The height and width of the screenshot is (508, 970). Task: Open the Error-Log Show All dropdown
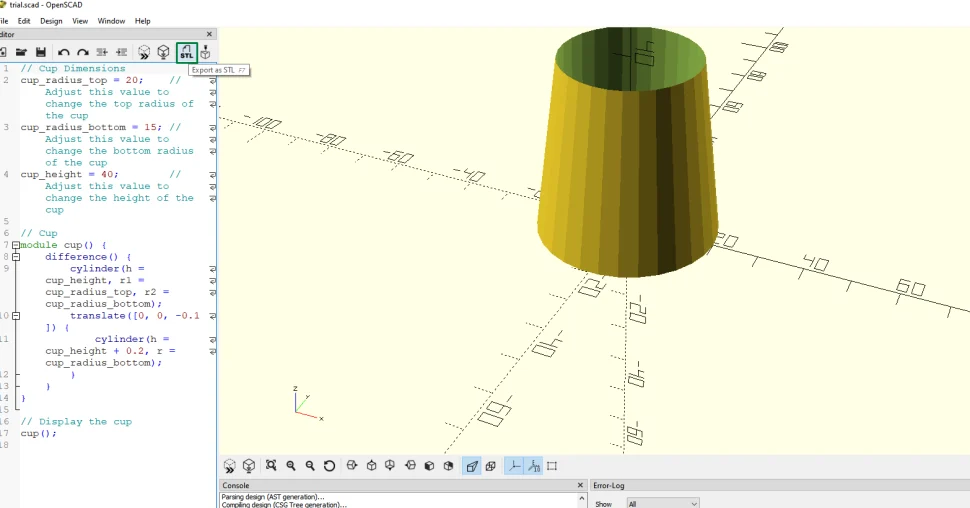coord(663,504)
